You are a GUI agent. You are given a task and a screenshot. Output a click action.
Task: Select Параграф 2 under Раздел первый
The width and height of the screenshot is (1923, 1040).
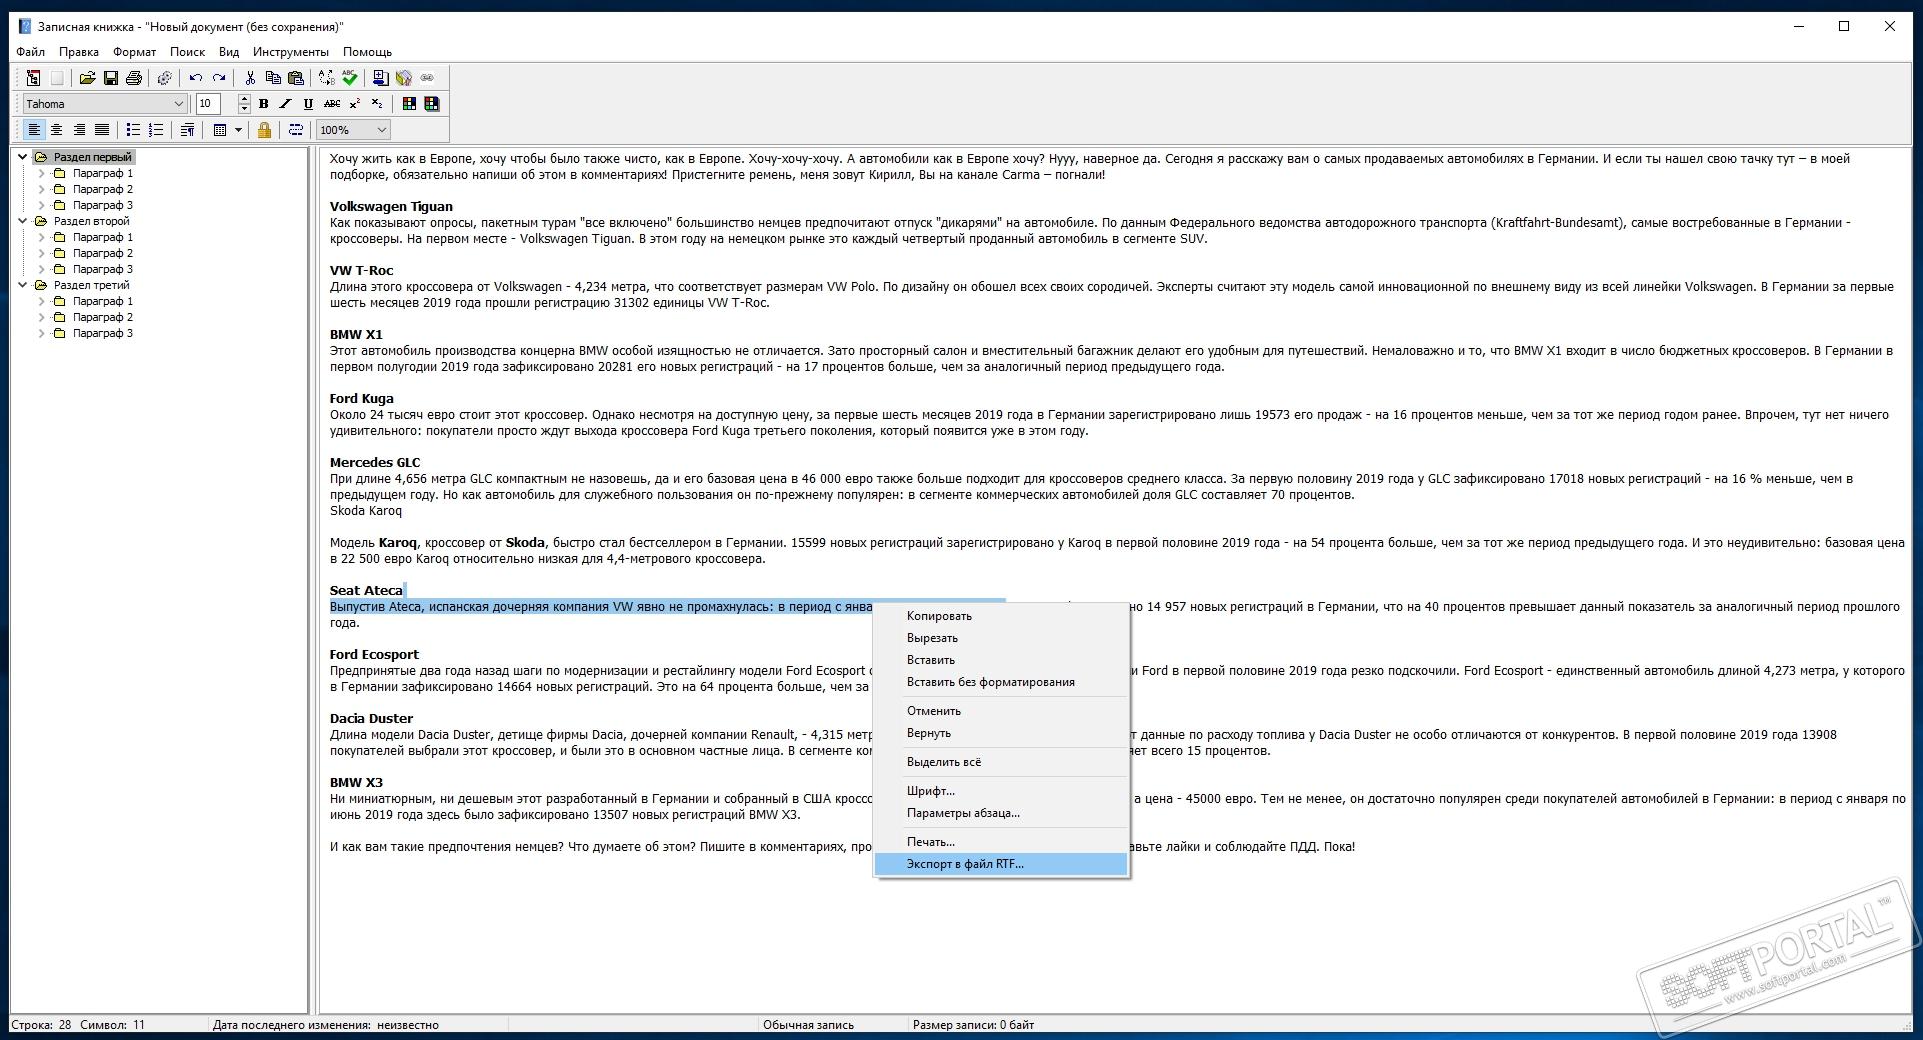[x=102, y=189]
